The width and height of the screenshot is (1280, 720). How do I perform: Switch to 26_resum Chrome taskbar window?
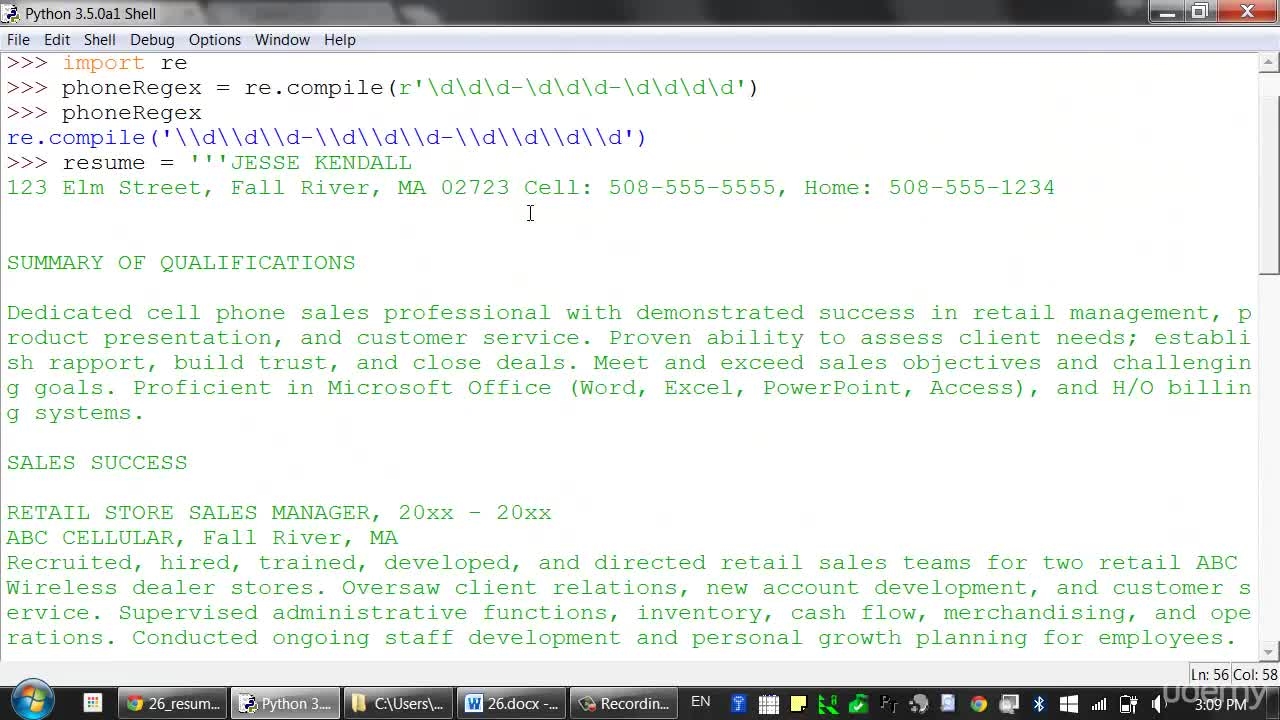pos(173,704)
